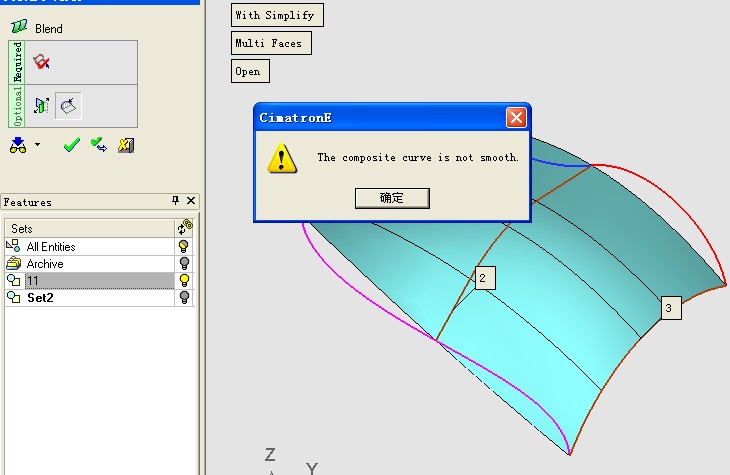Click the Sets column header

[89, 229]
